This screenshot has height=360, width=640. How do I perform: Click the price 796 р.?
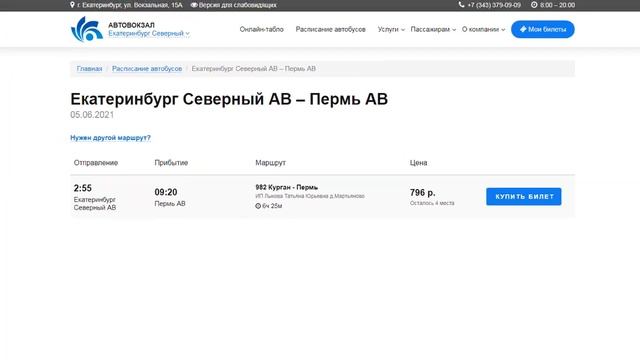click(422, 193)
